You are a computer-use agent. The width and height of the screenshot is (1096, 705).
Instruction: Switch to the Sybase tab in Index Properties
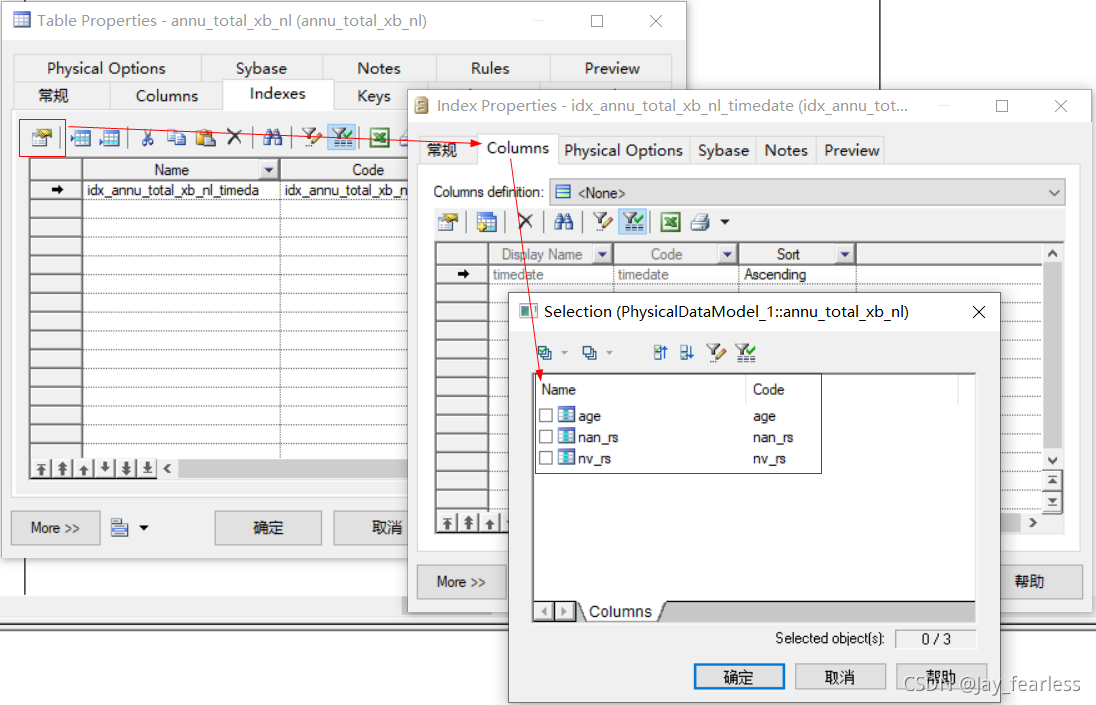tap(722, 149)
